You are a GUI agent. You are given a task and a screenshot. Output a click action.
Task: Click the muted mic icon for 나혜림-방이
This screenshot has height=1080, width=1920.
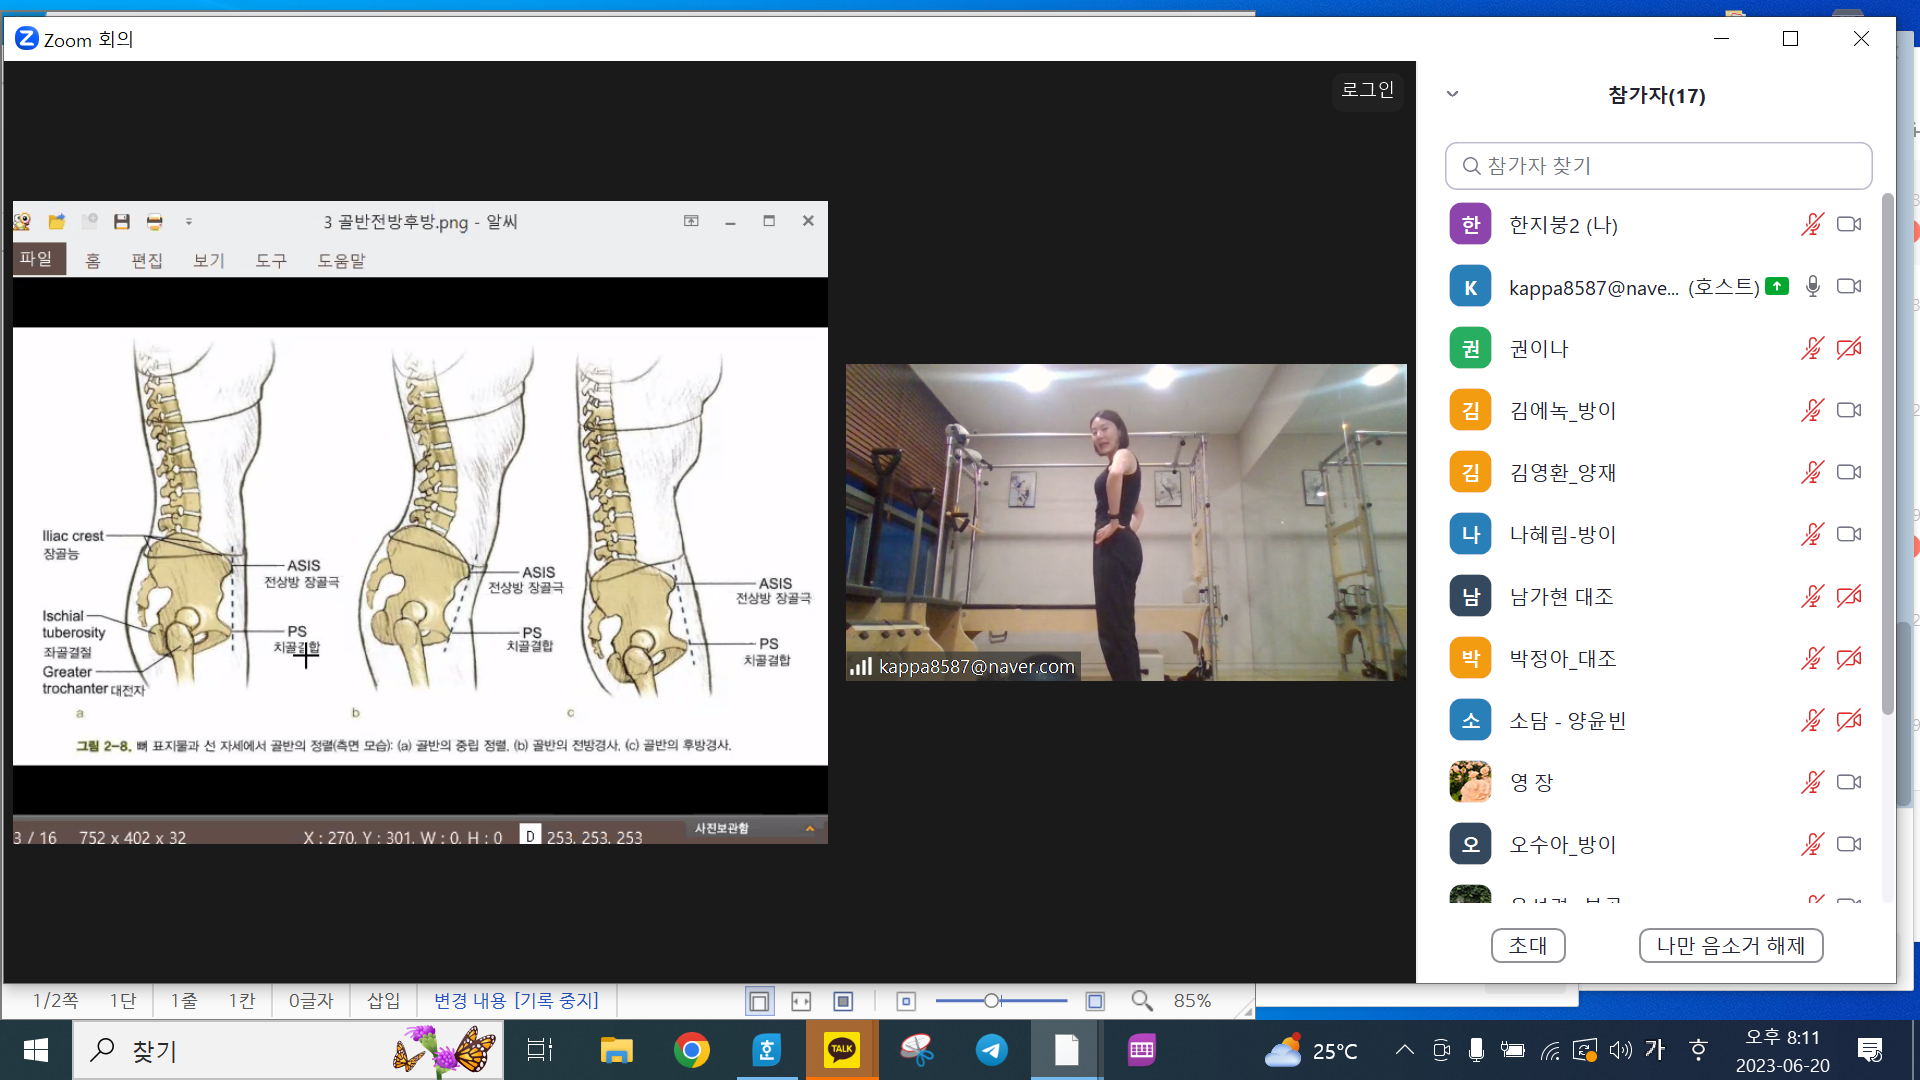(x=1812, y=534)
